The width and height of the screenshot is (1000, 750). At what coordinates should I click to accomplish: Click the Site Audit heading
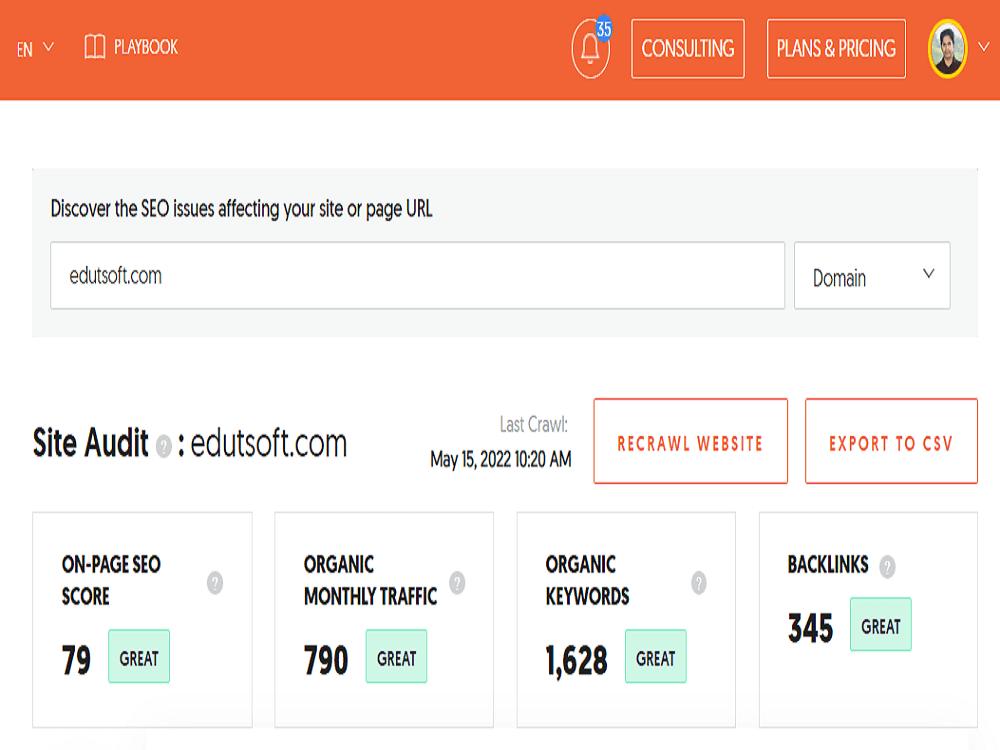click(91, 443)
